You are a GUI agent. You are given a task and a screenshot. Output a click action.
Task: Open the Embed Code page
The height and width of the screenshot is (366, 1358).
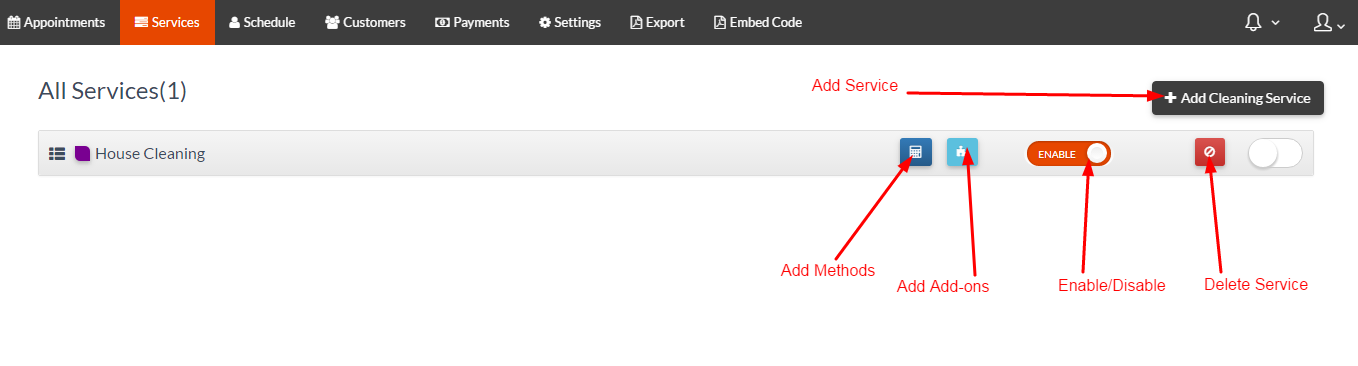(x=758, y=22)
